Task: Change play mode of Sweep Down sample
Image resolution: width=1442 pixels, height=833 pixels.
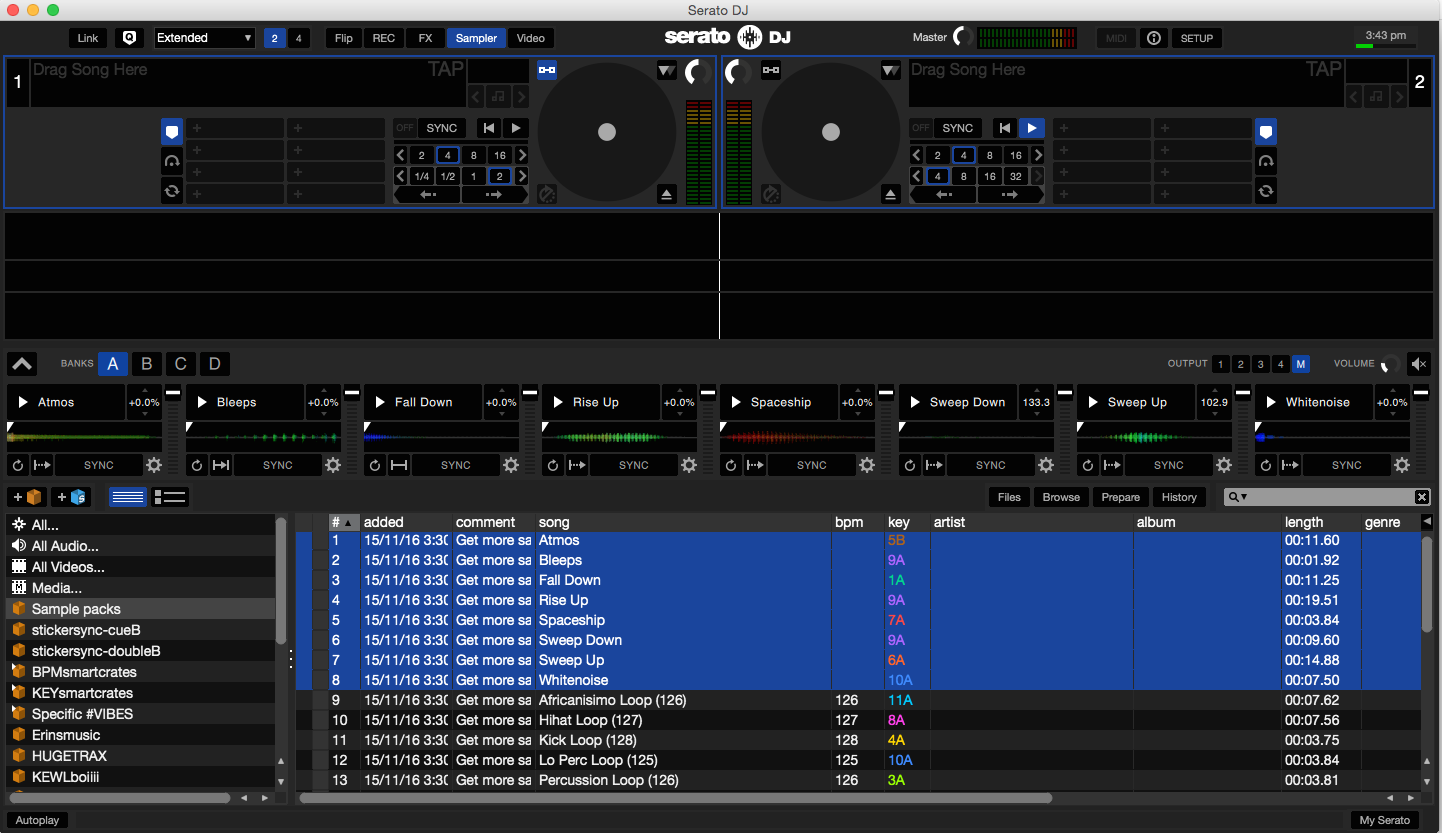Action: pyautogui.click(x=934, y=465)
